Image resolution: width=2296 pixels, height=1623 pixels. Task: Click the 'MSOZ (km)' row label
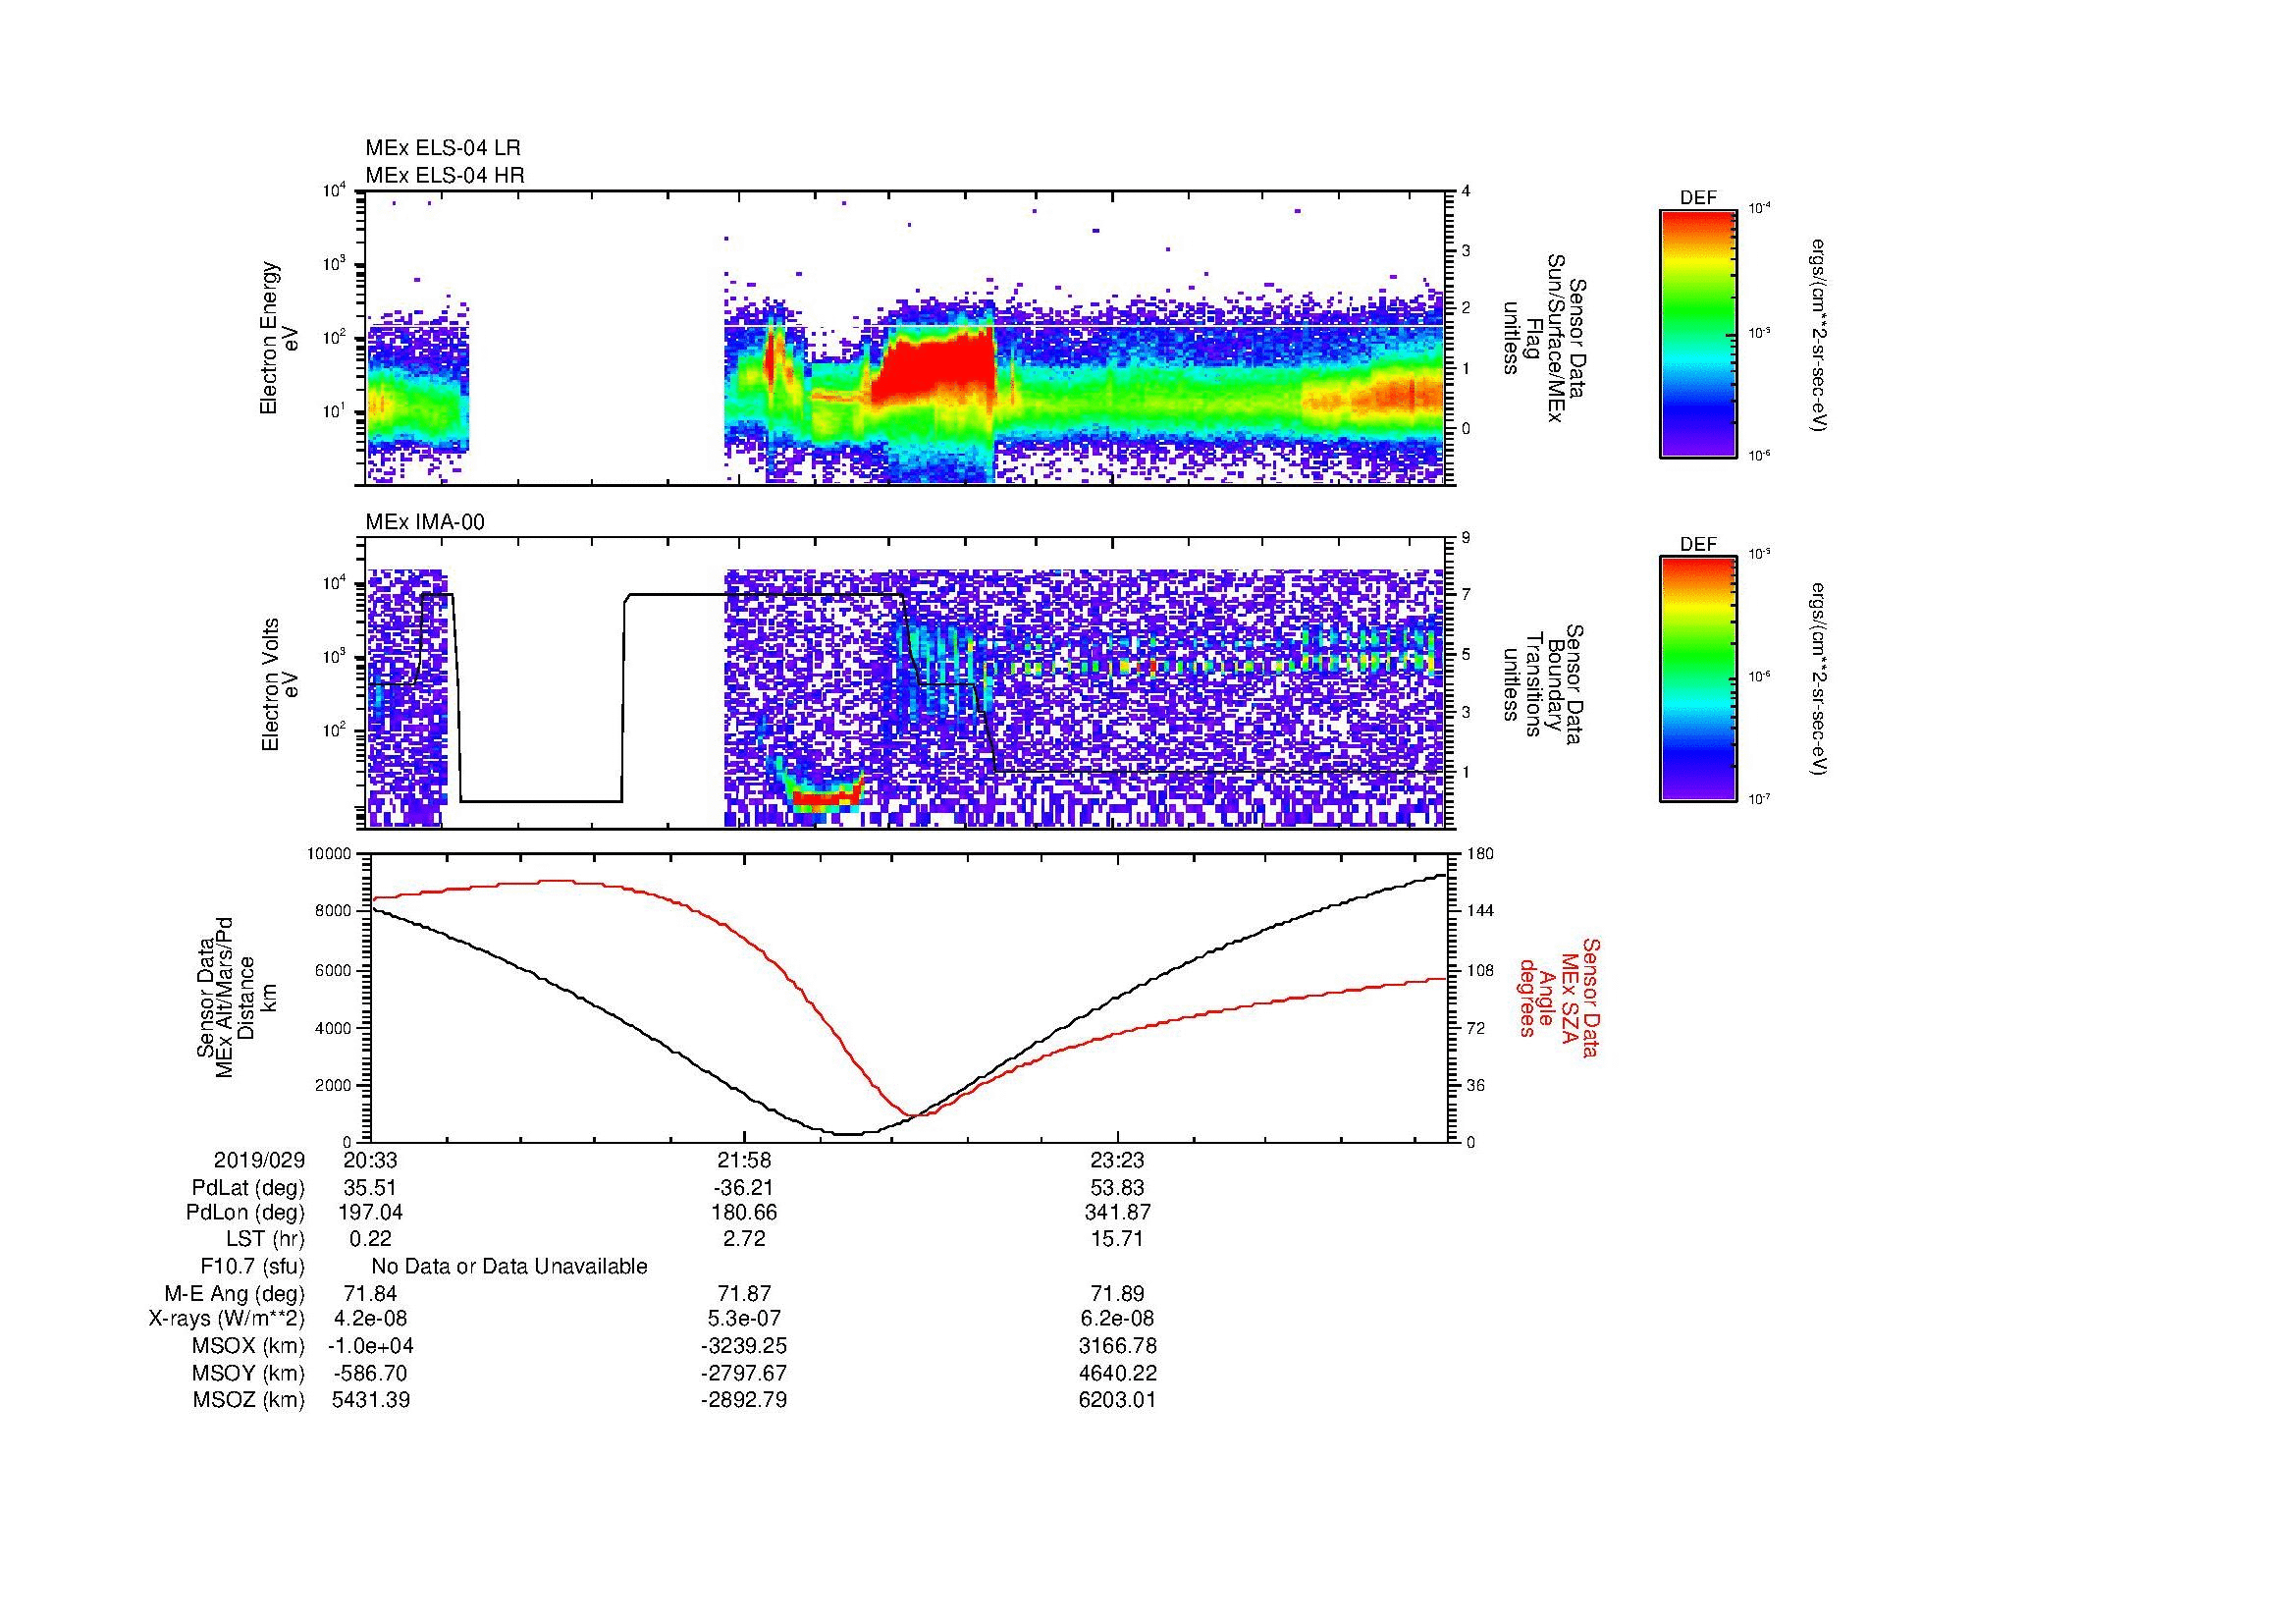(x=248, y=1401)
